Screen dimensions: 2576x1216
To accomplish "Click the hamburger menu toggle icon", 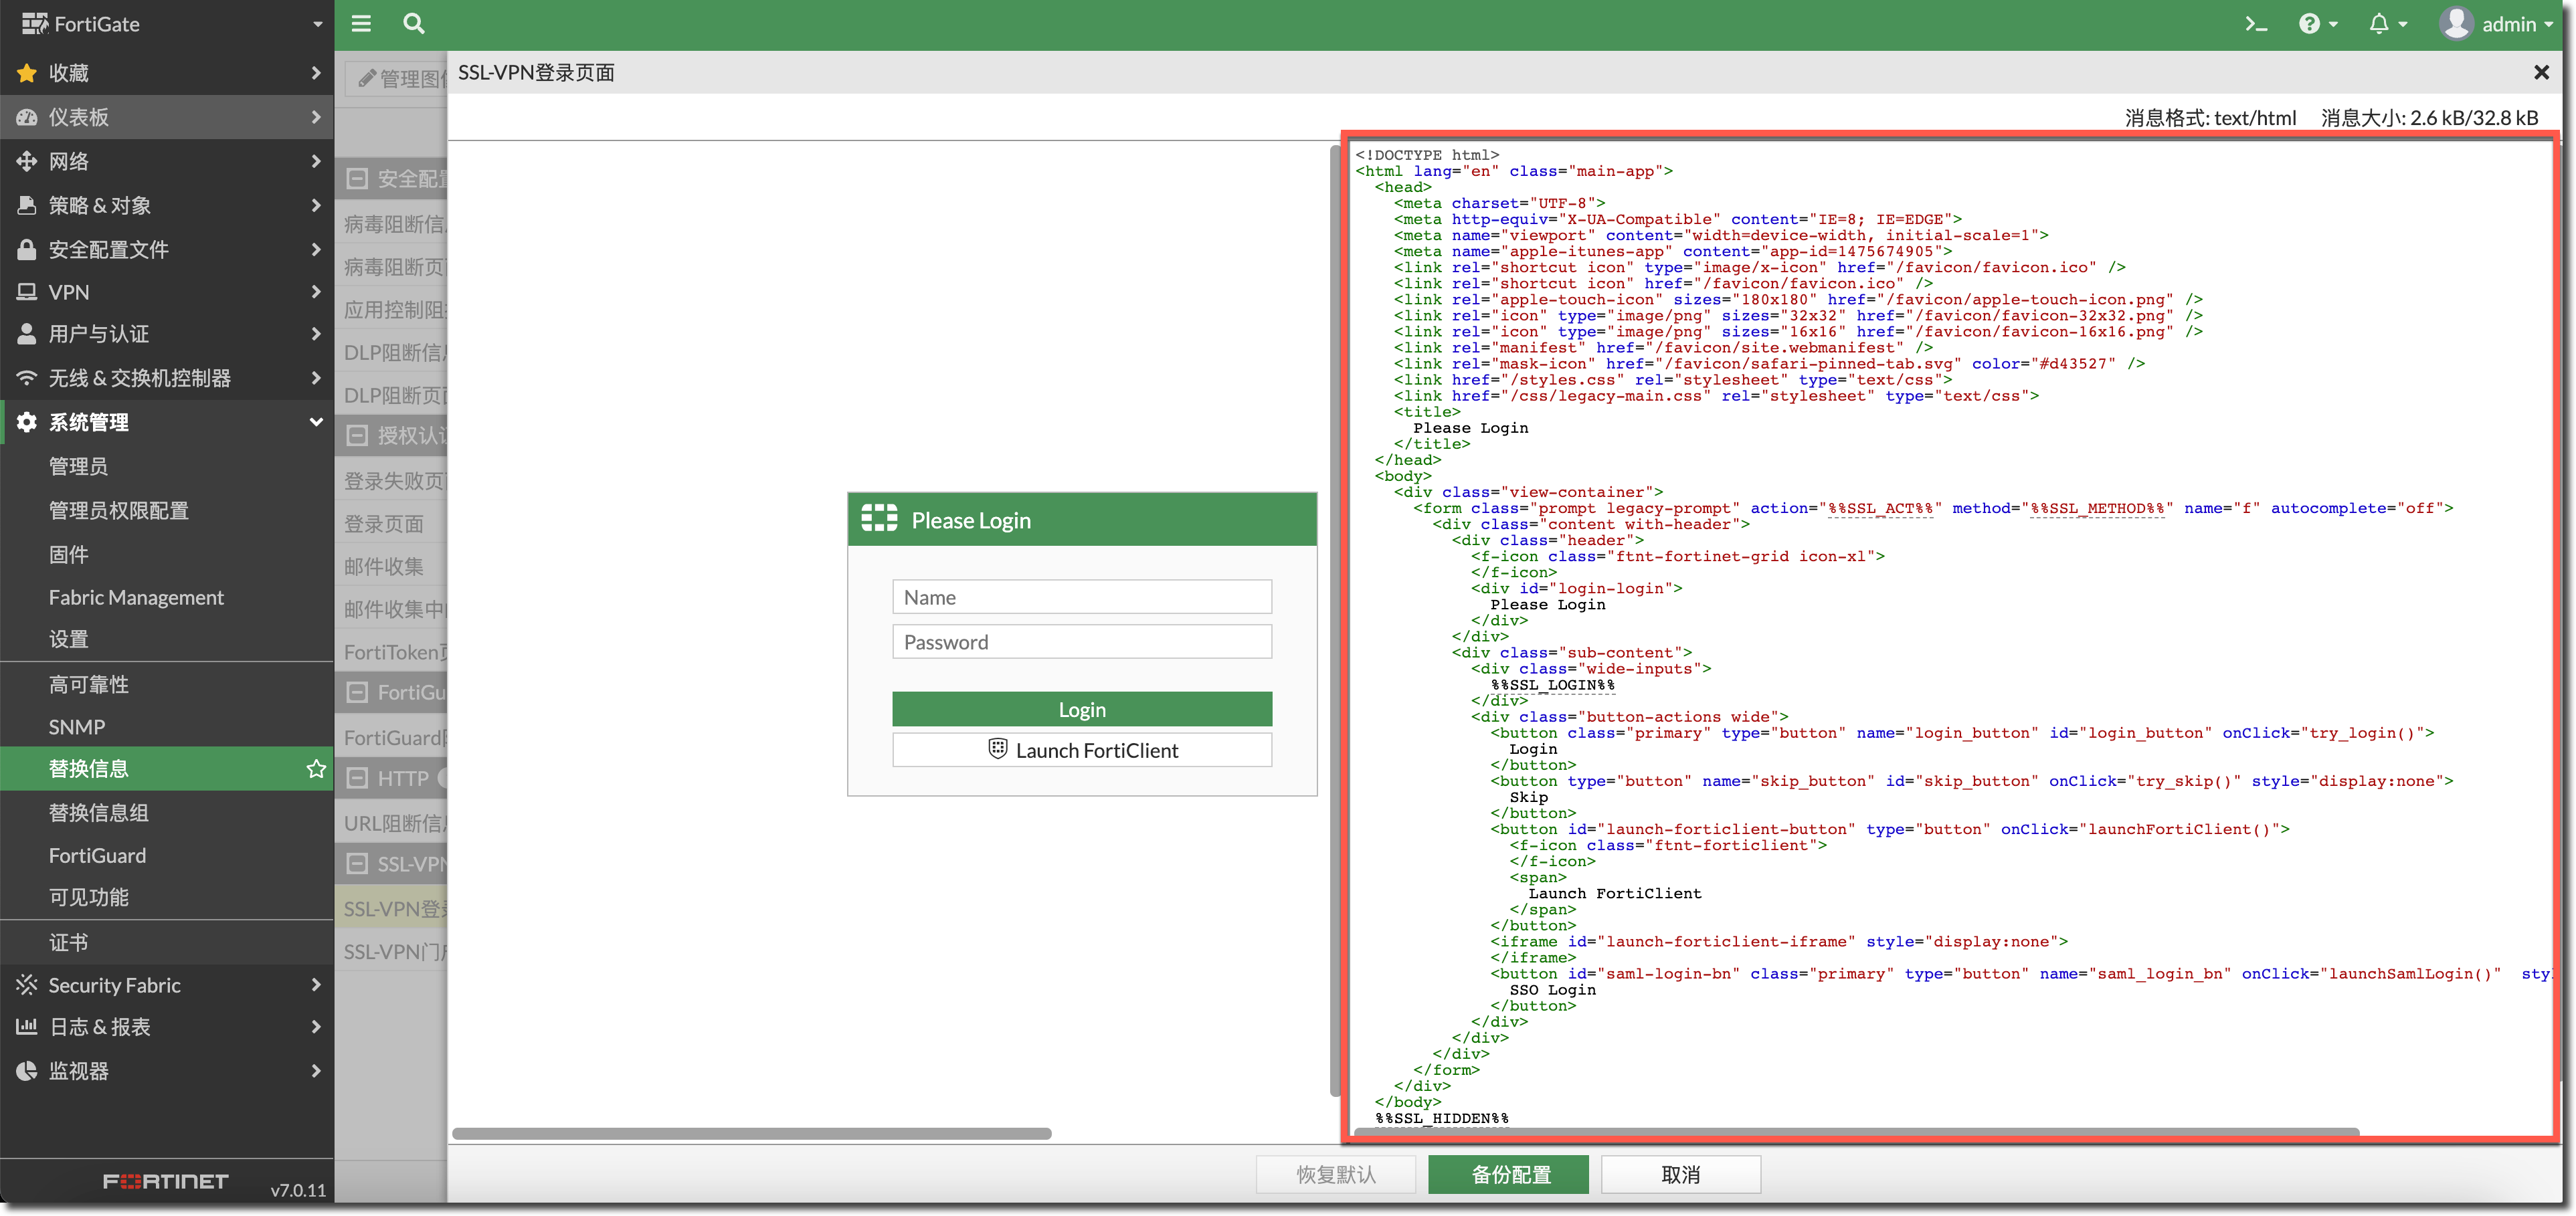I will [361, 24].
